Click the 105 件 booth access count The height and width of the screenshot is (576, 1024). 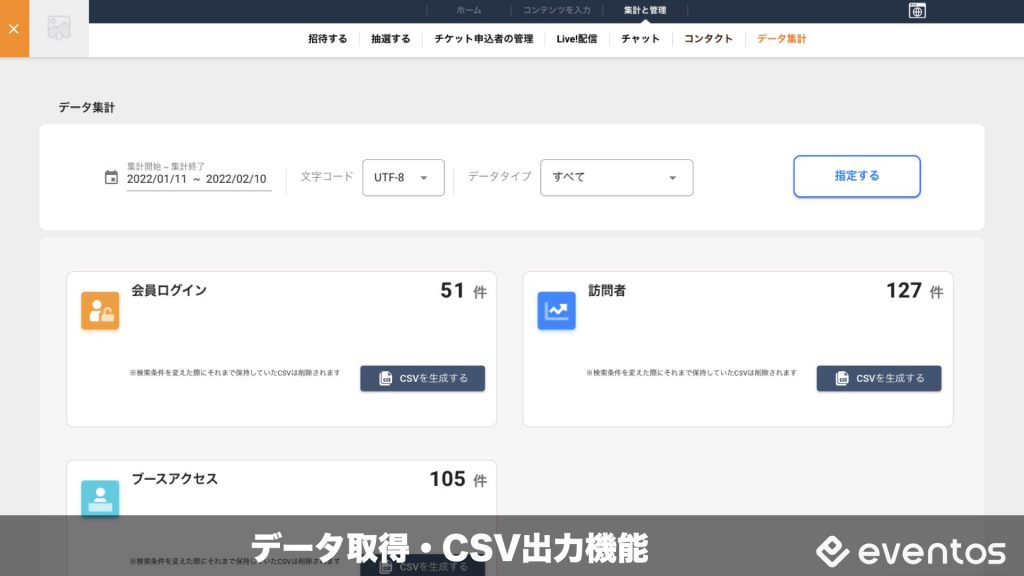458,479
